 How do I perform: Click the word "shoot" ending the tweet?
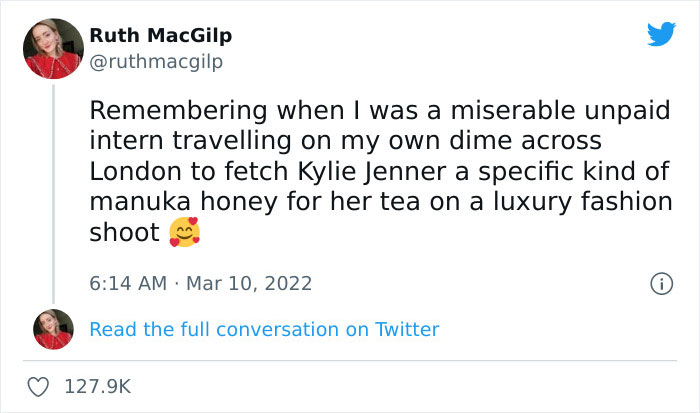coord(123,233)
